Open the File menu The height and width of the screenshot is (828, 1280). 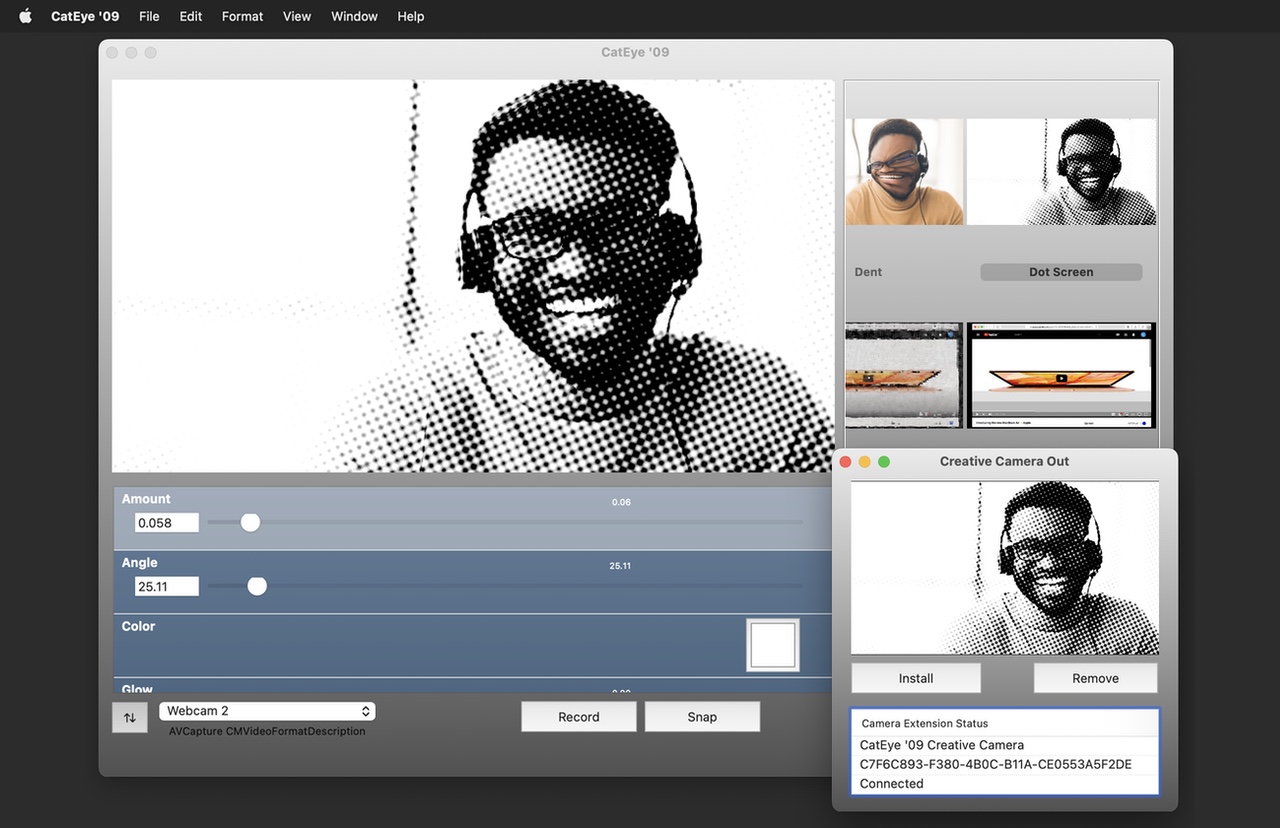pyautogui.click(x=149, y=16)
